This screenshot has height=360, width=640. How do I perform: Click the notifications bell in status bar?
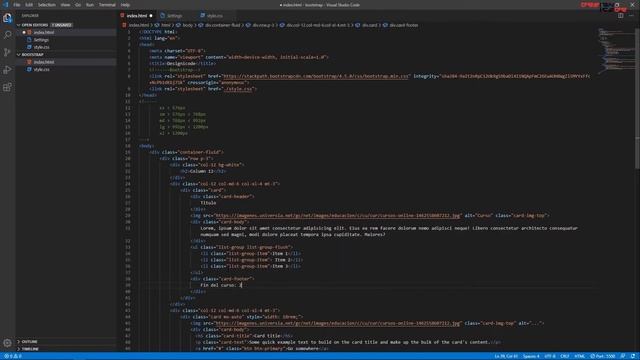click(633, 356)
